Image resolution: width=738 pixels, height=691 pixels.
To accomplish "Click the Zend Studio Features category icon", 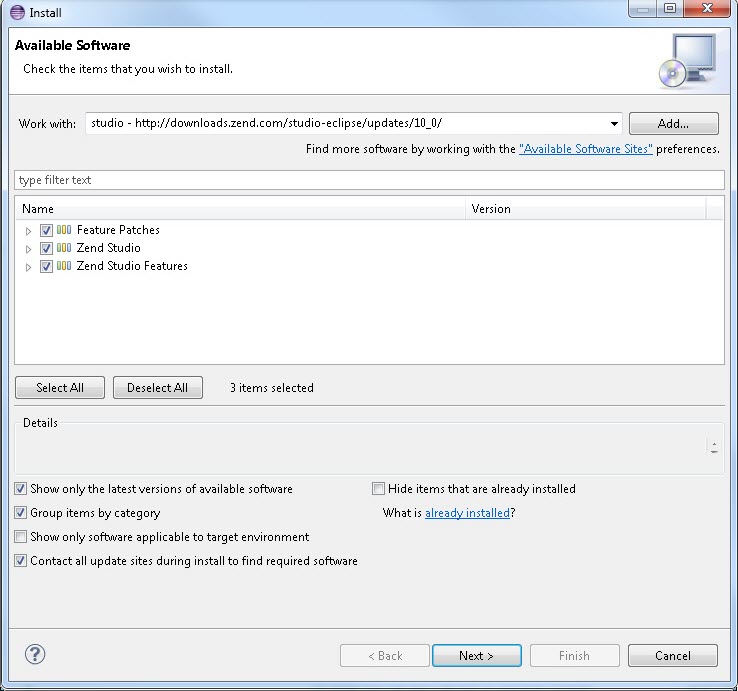I will 64,265.
